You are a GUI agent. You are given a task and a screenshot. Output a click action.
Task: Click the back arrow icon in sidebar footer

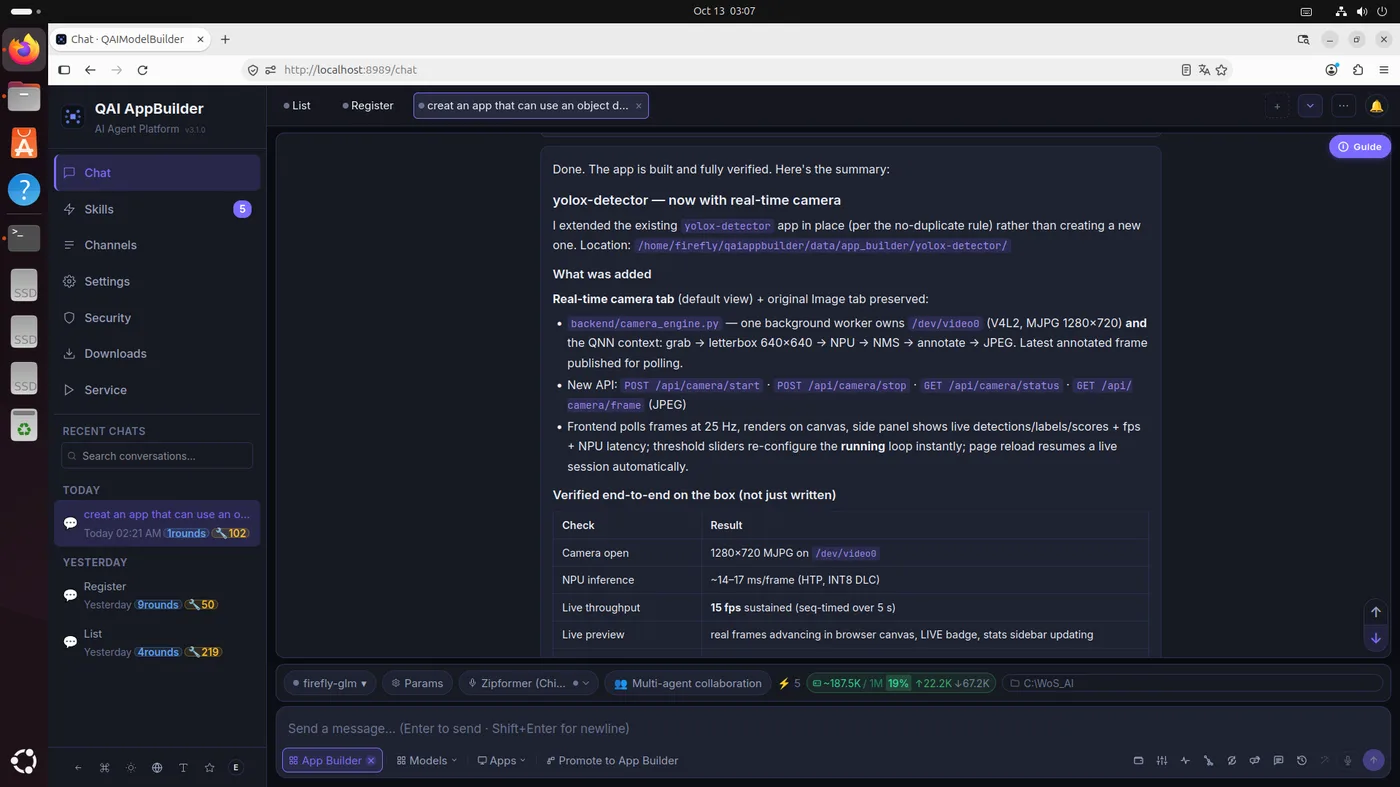79,768
